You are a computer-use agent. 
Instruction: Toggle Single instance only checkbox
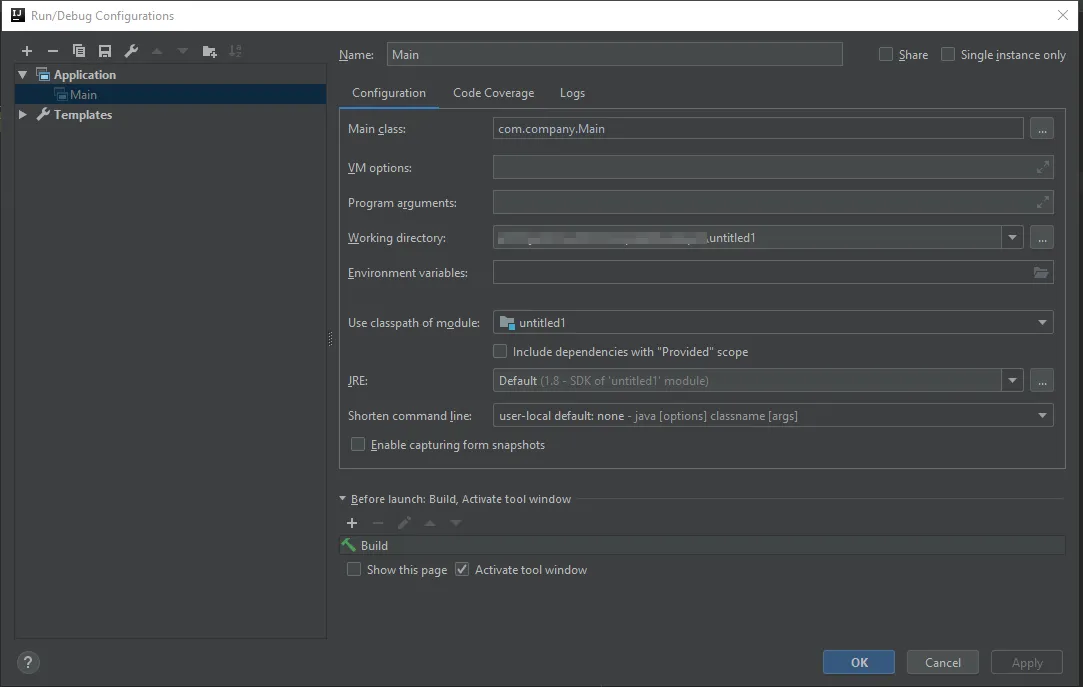(x=948, y=55)
